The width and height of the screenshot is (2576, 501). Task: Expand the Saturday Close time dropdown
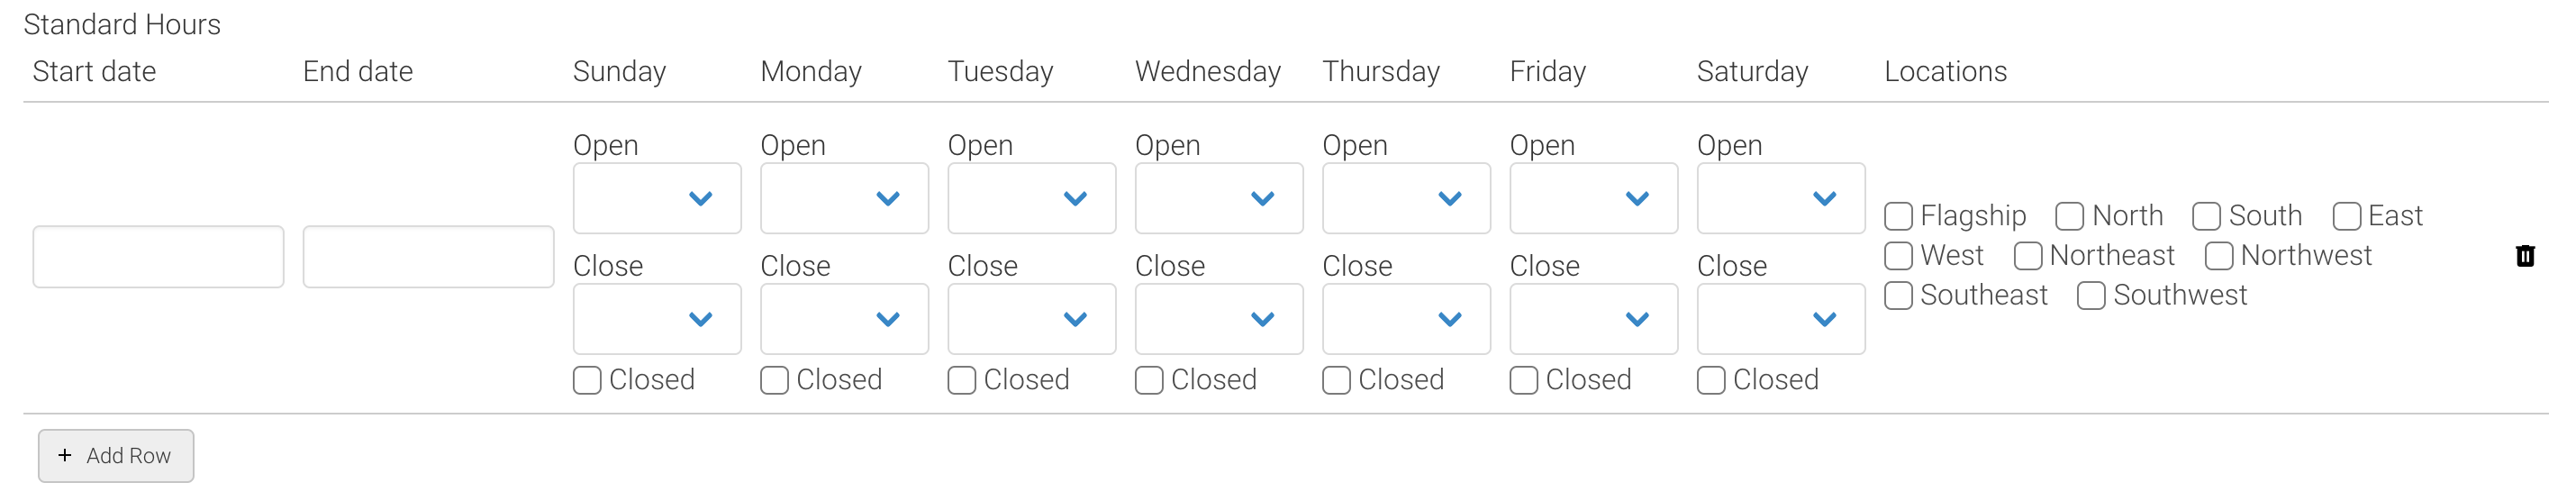[x=1781, y=319]
